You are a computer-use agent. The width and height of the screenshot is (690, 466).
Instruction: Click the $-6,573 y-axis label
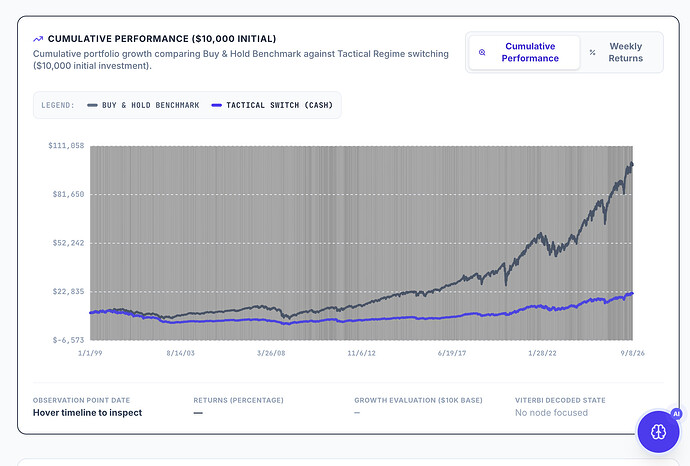tap(68, 340)
